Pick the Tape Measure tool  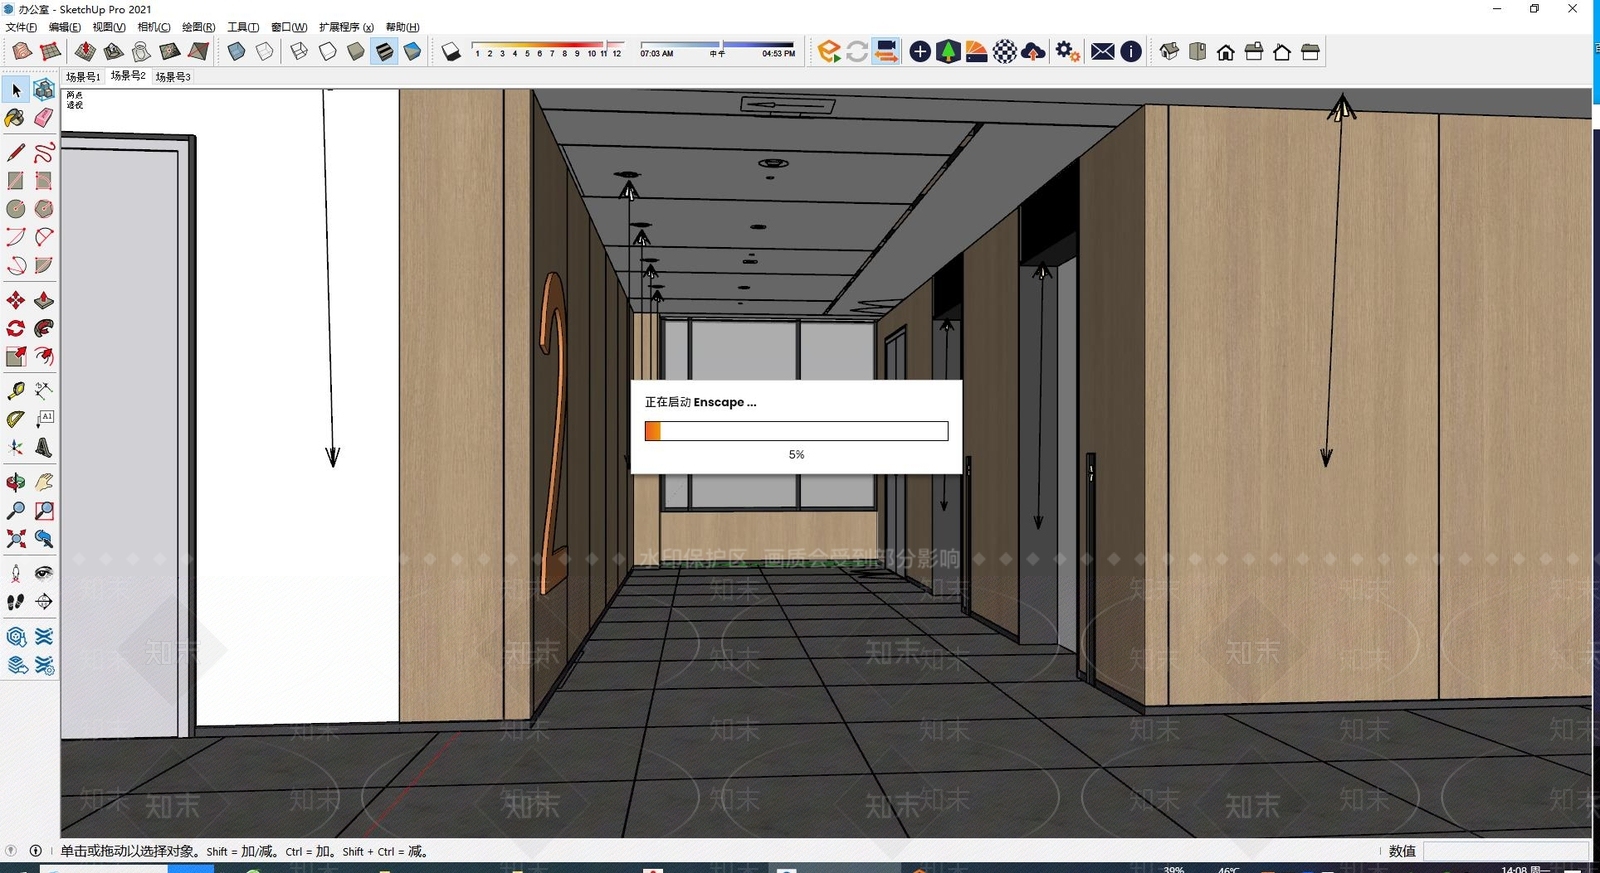click(16, 391)
